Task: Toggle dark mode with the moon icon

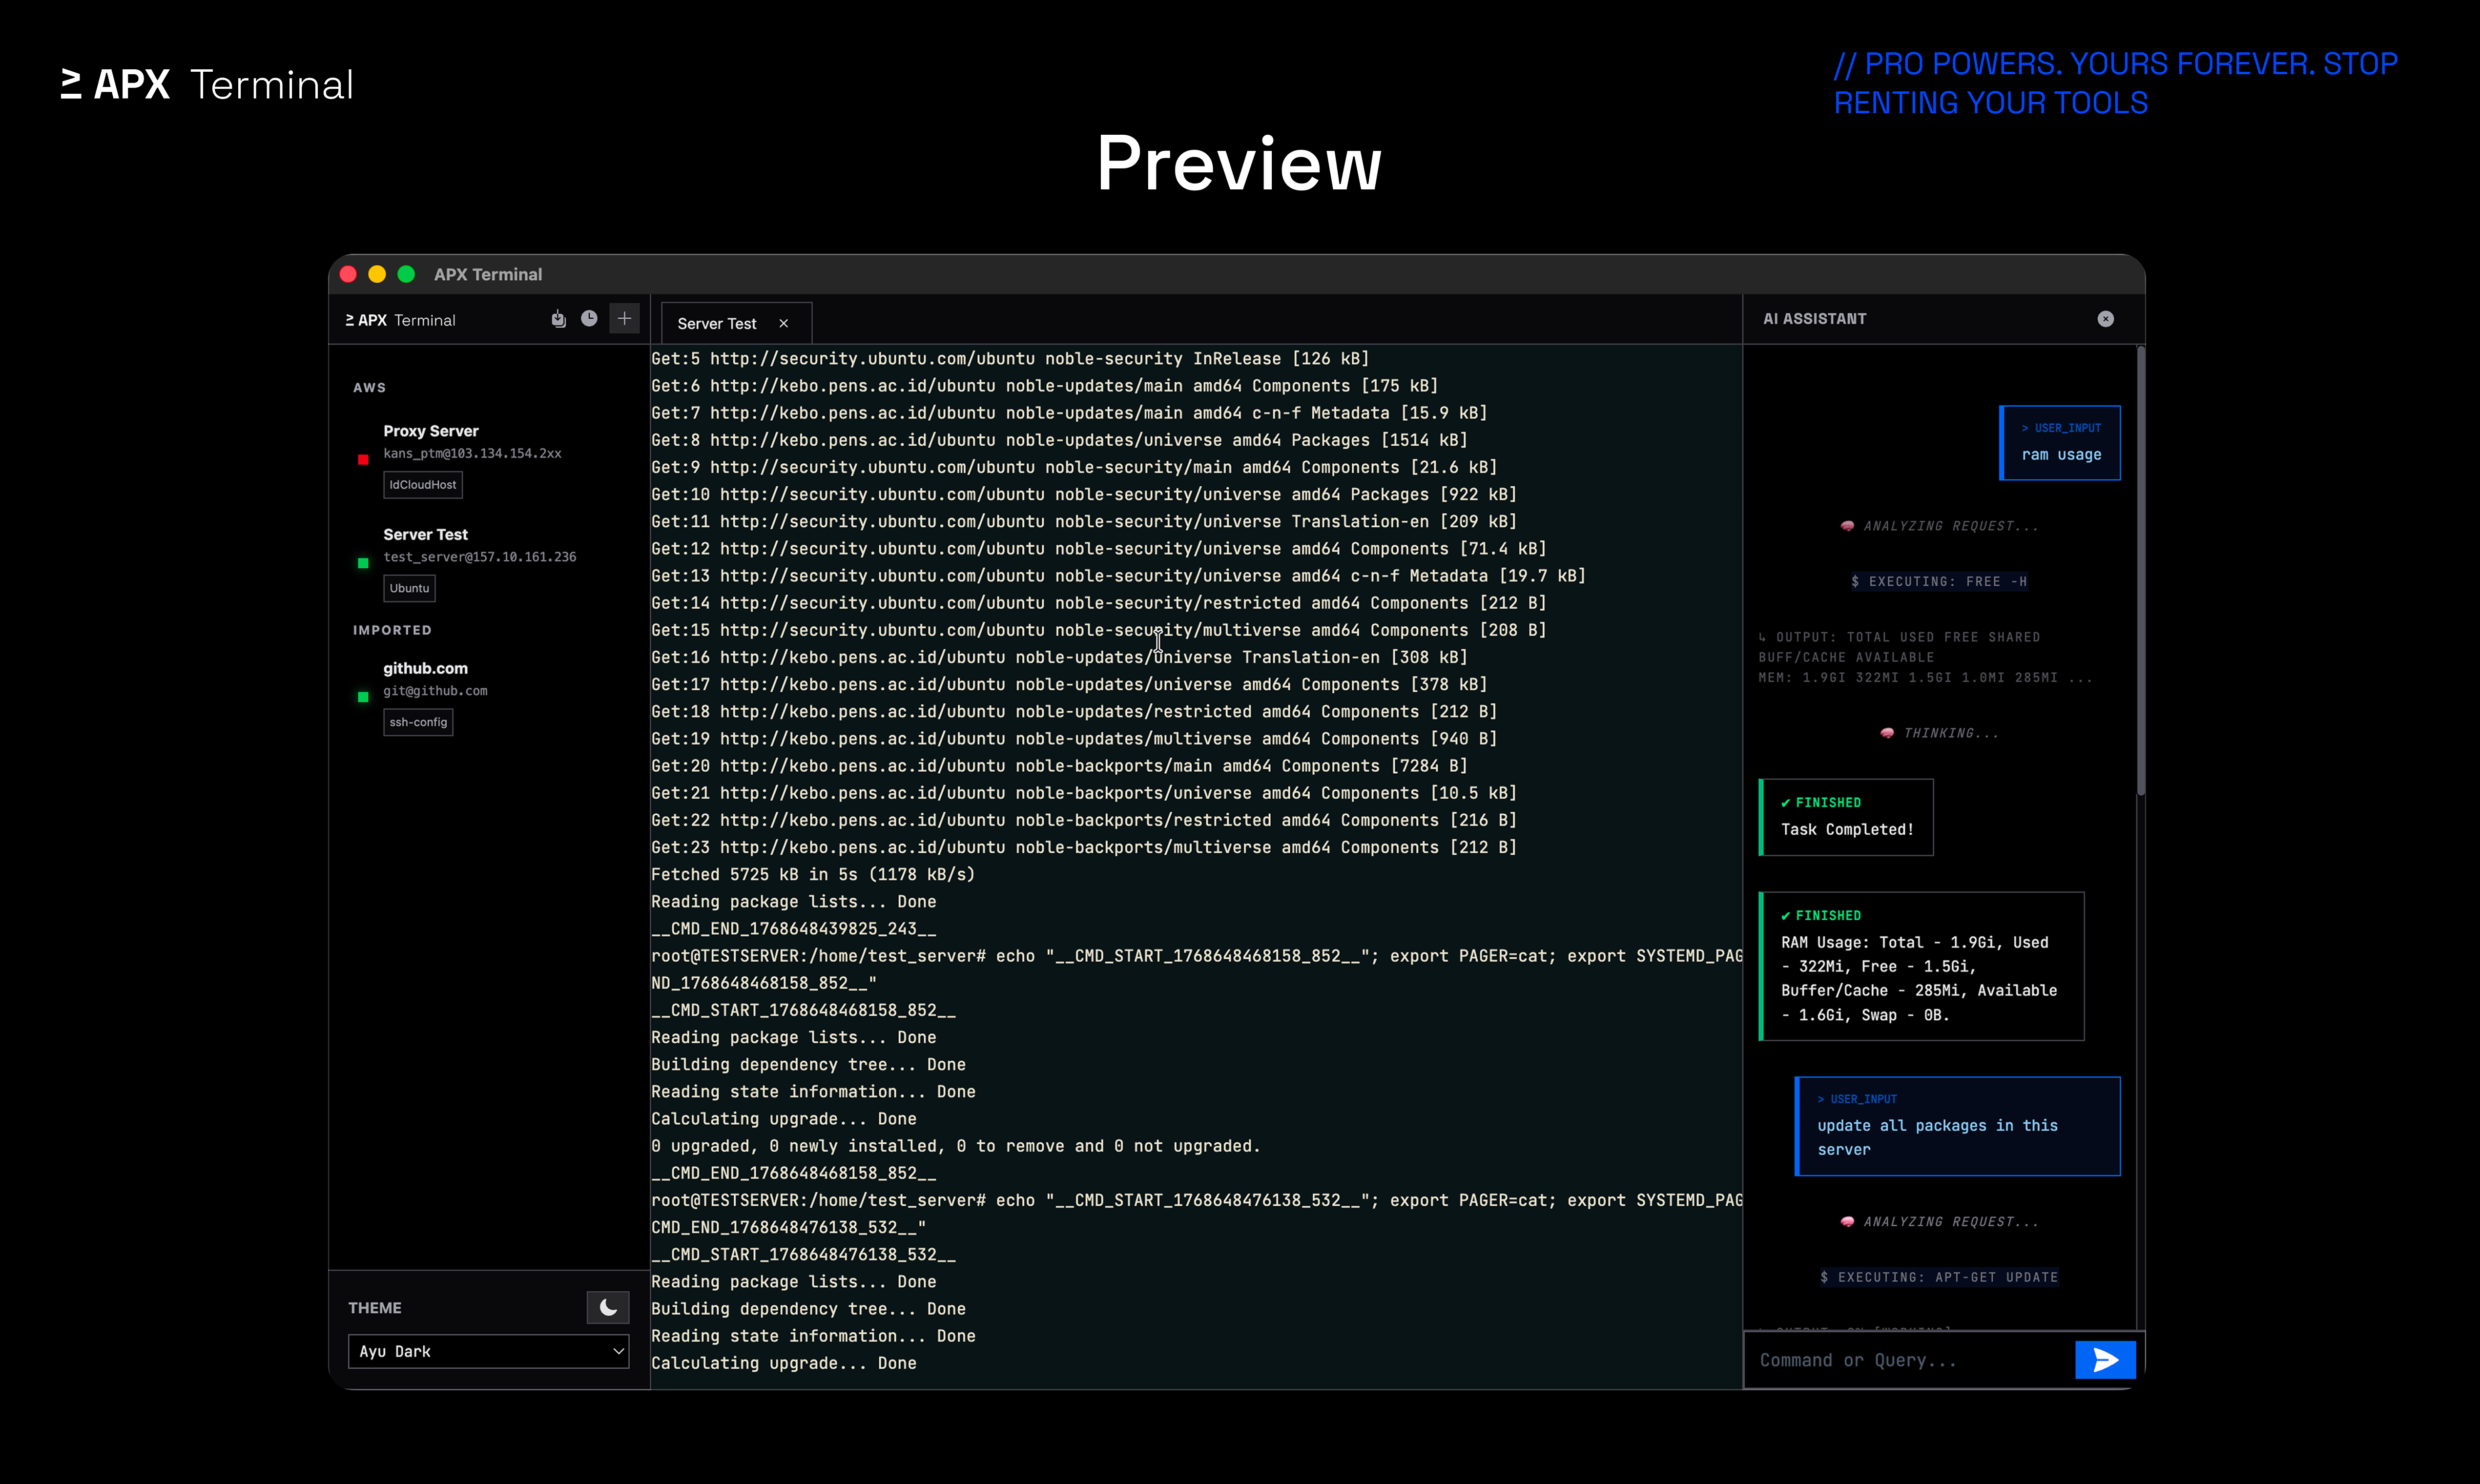Action: [607, 1307]
